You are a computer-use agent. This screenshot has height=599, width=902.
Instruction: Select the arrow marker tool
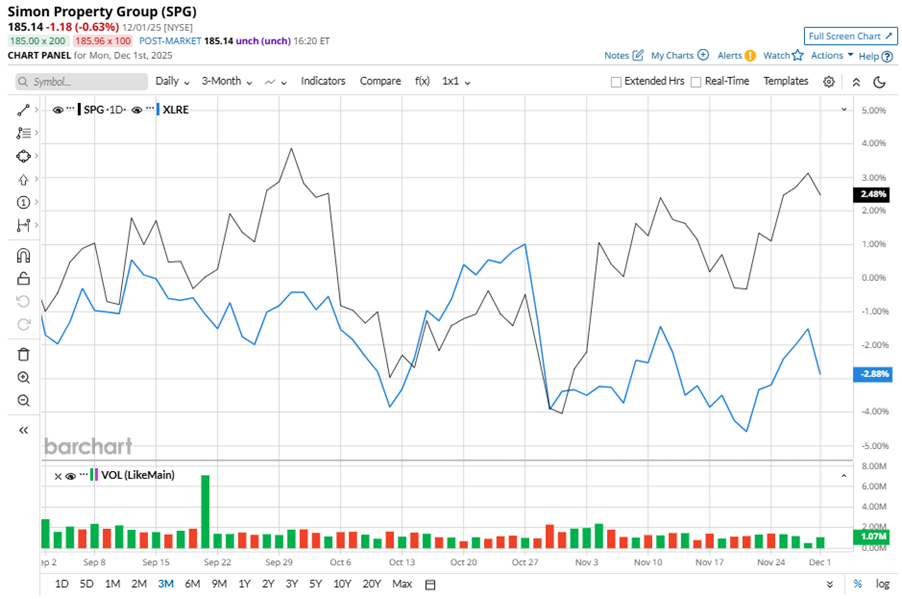(x=23, y=180)
